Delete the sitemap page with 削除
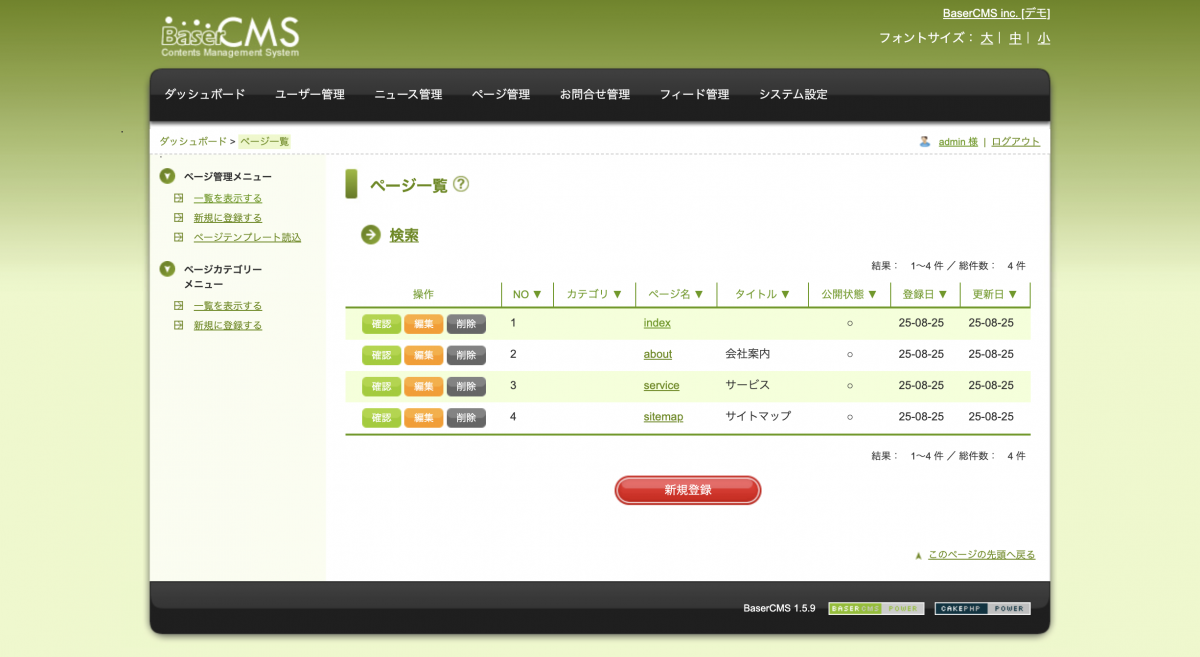The width and height of the screenshot is (1200, 657). click(466, 417)
